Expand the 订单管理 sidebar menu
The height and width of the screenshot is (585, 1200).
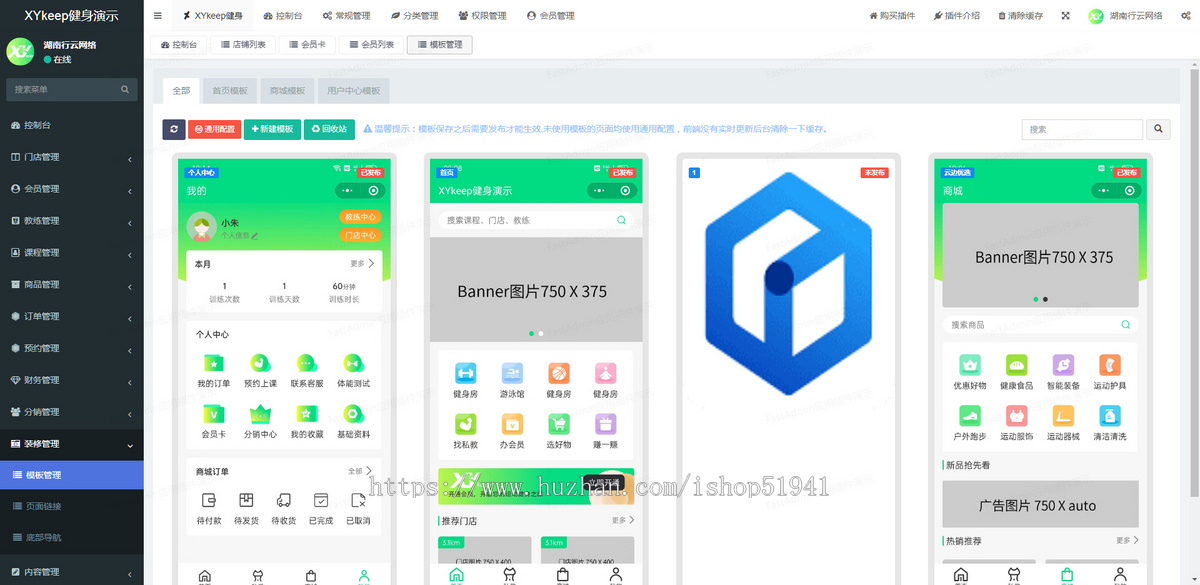pos(72,317)
